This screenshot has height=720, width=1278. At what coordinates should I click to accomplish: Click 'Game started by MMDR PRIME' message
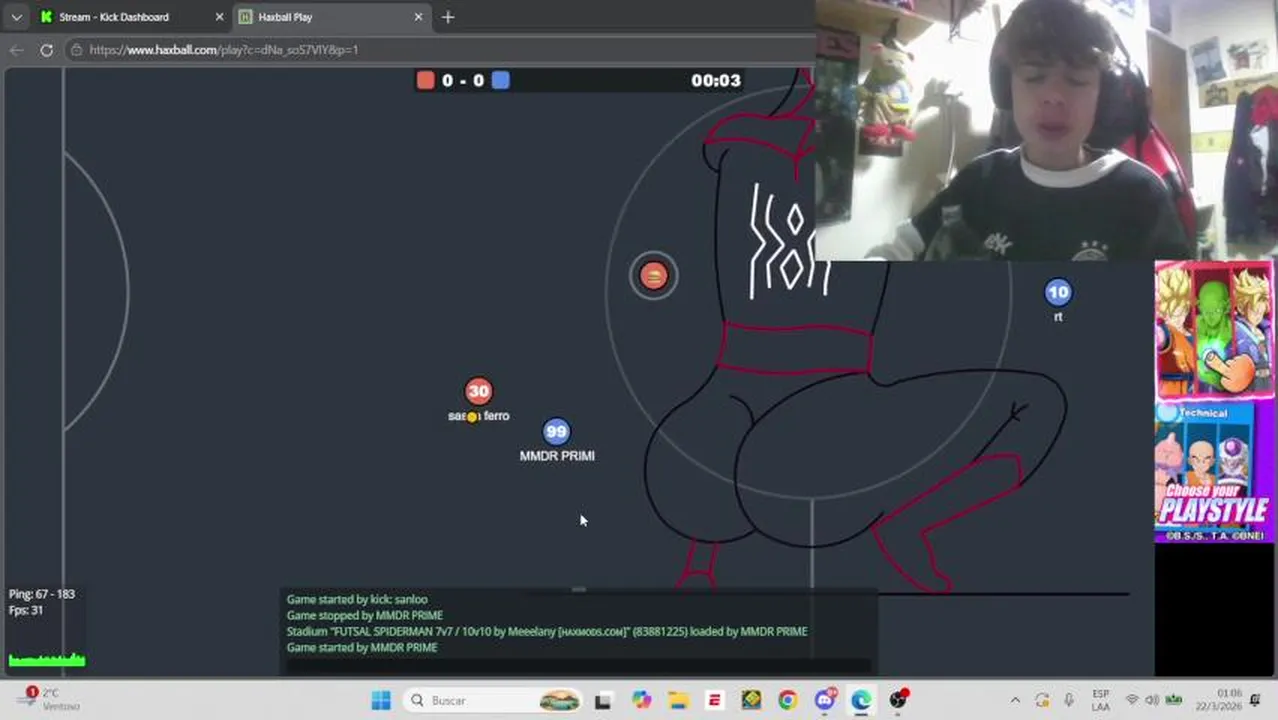point(362,647)
